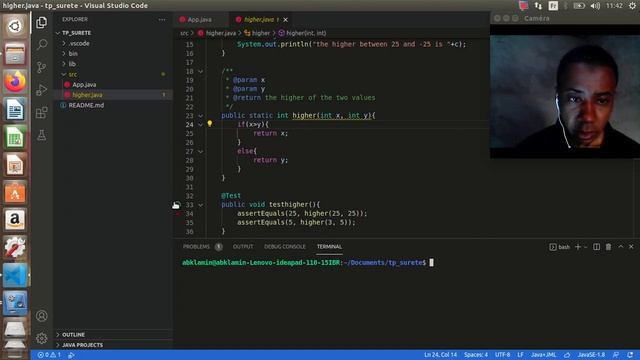This screenshot has height=360, width=640.
Task: Open the Testing flask view
Action: tap(41, 135)
